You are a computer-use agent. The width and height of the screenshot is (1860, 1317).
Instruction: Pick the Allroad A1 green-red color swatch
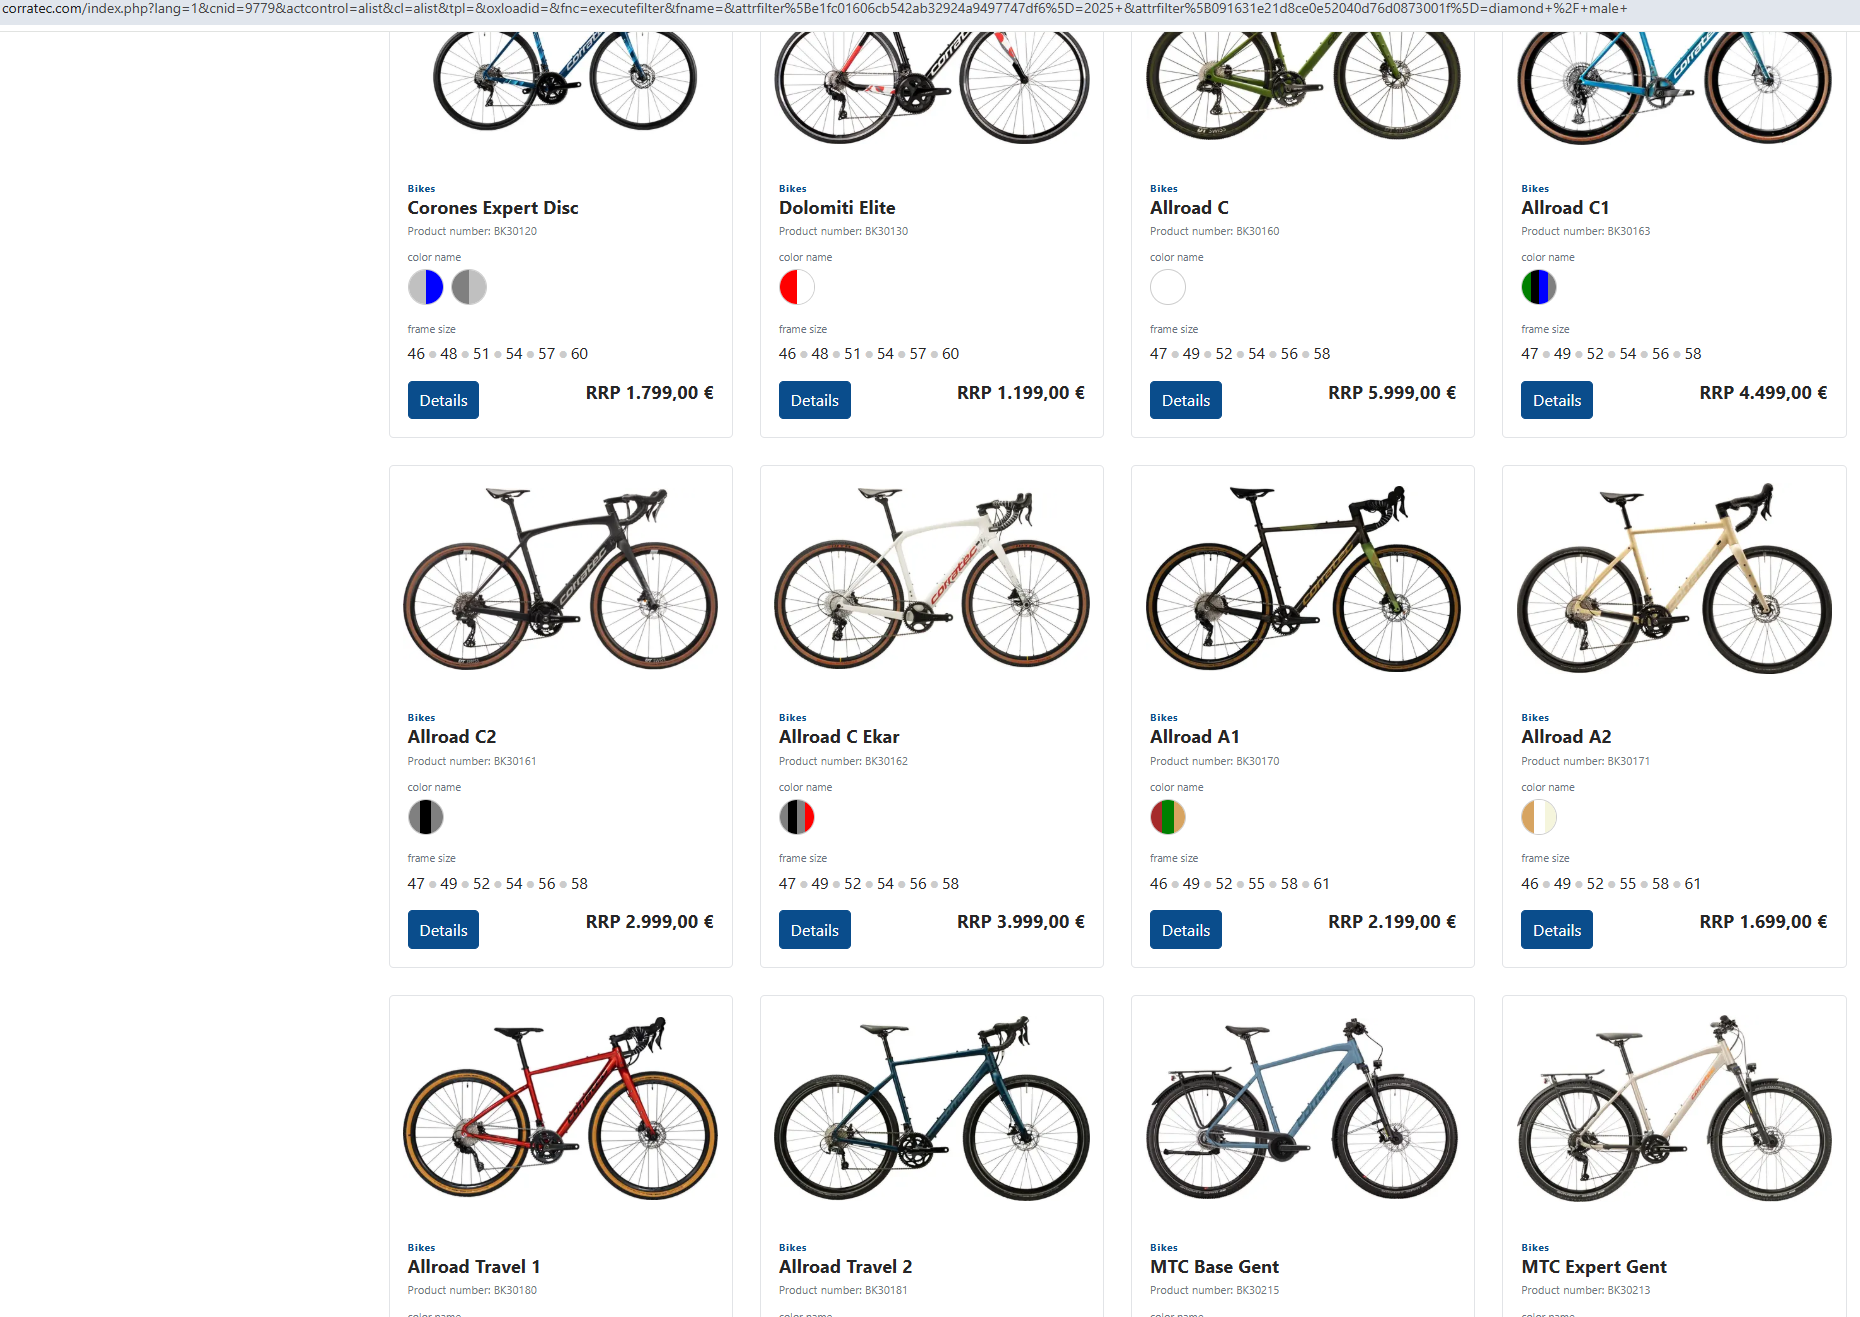tap(1167, 817)
